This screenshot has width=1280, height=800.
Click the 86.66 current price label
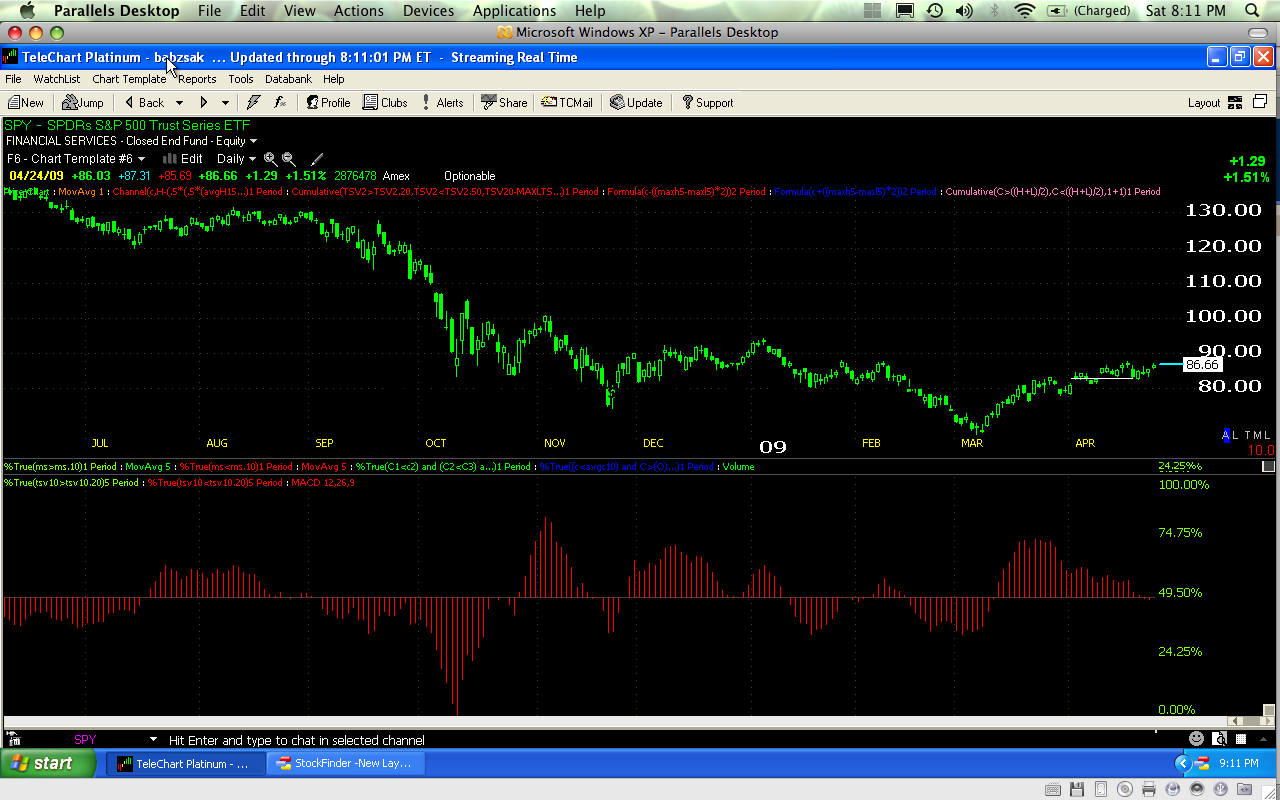pos(1202,365)
